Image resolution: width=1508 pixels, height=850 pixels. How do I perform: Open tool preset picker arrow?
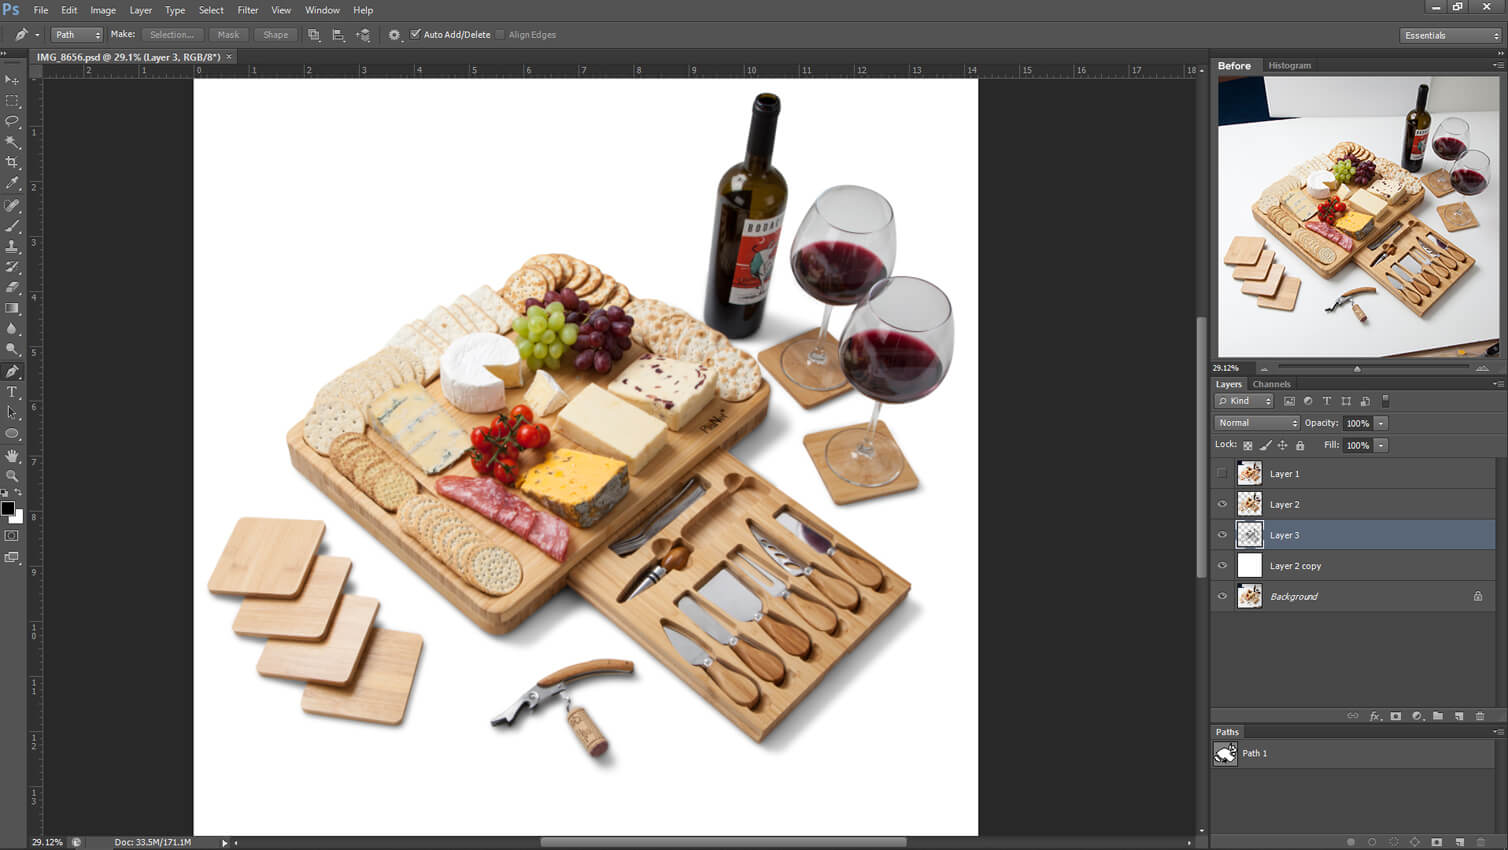[x=37, y=35]
